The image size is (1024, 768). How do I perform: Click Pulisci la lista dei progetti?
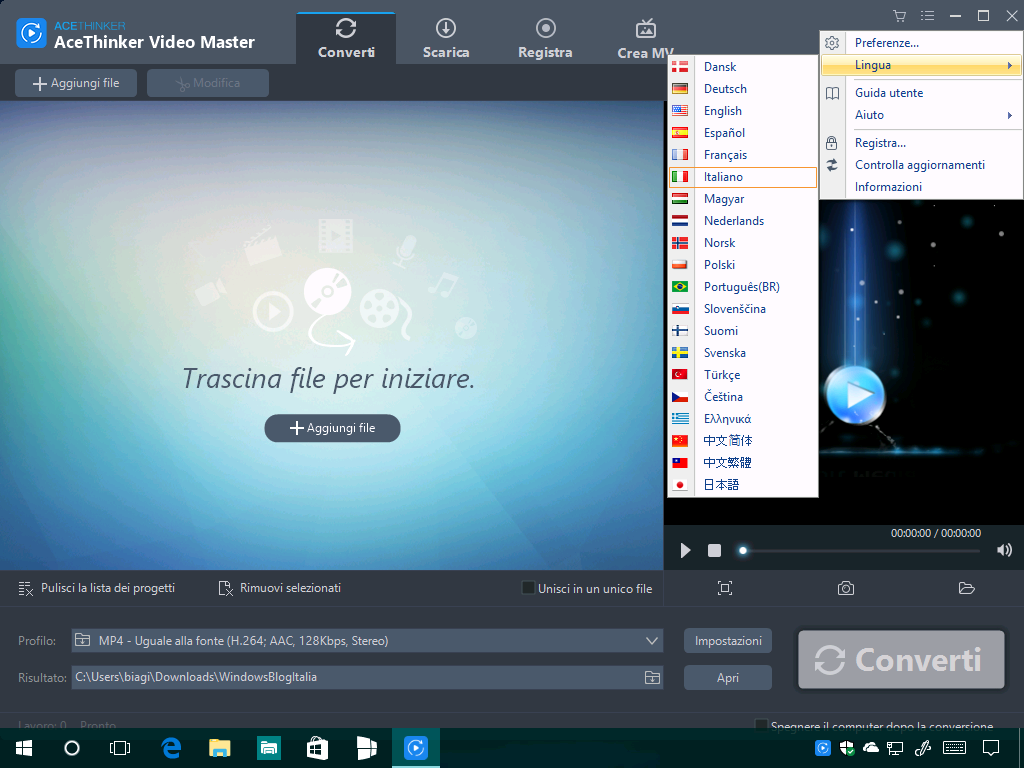[97, 588]
